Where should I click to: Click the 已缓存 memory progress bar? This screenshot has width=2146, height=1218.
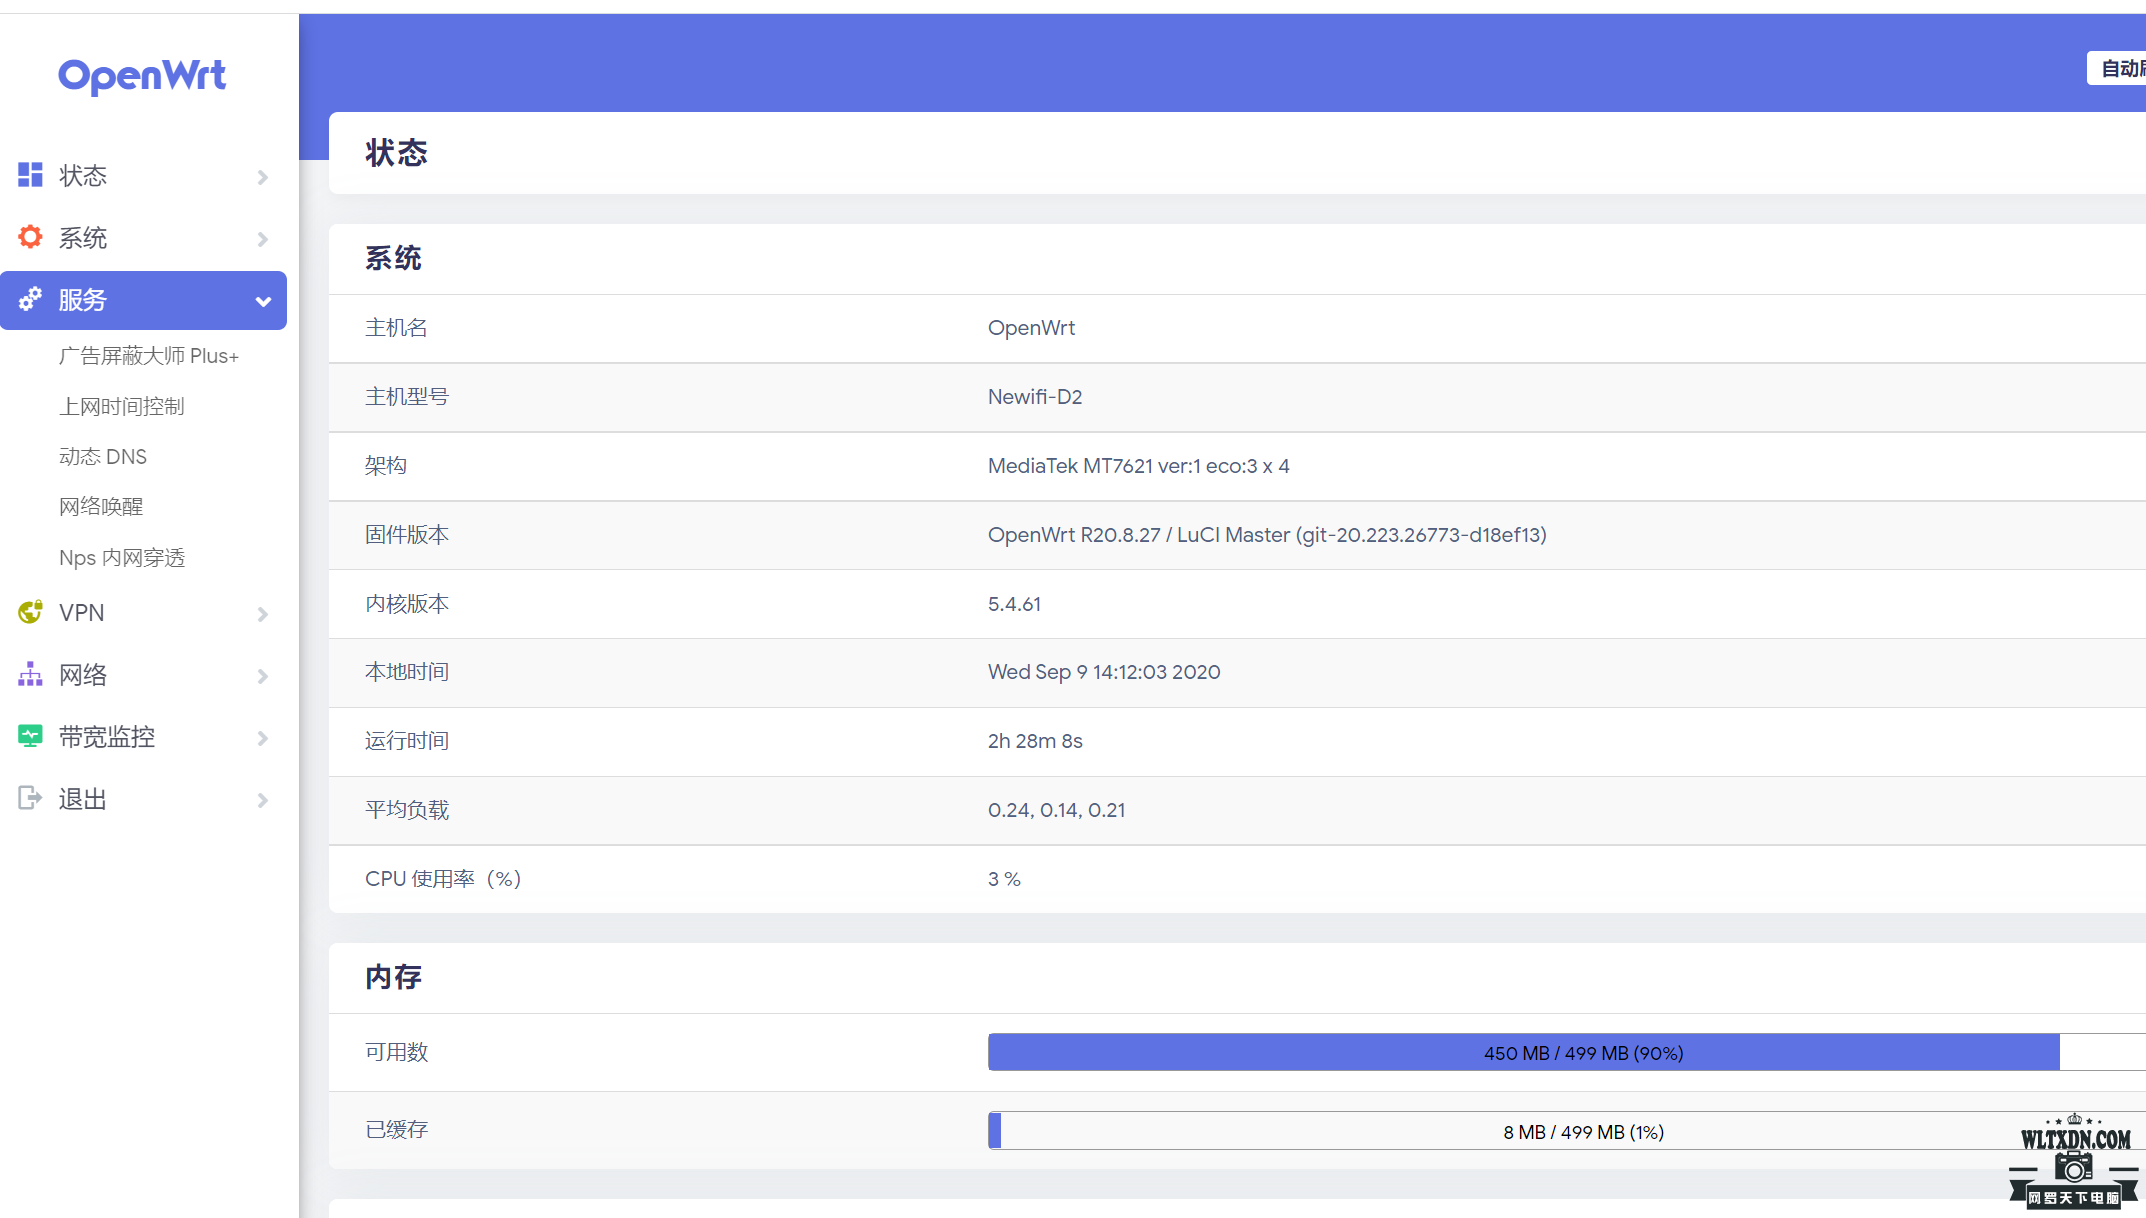click(1567, 1131)
